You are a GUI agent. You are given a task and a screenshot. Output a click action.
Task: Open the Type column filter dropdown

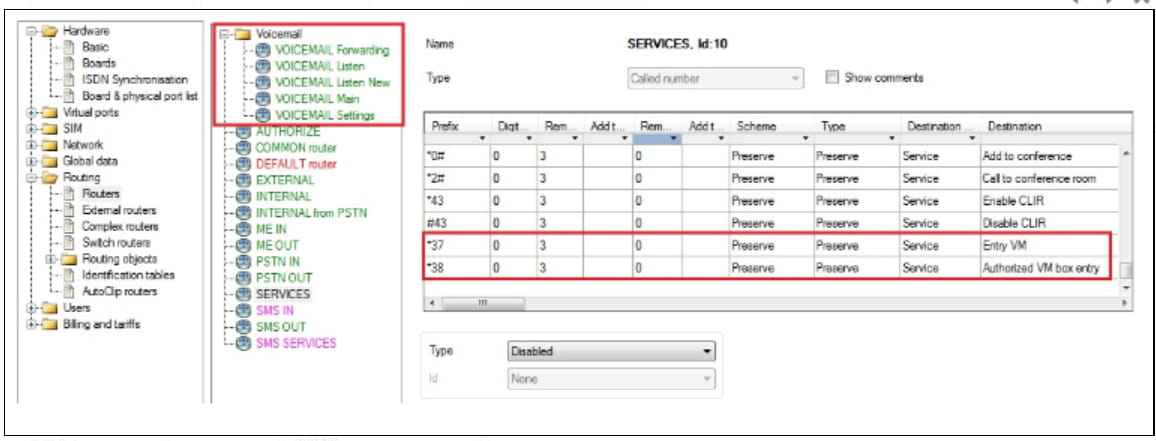point(891,139)
